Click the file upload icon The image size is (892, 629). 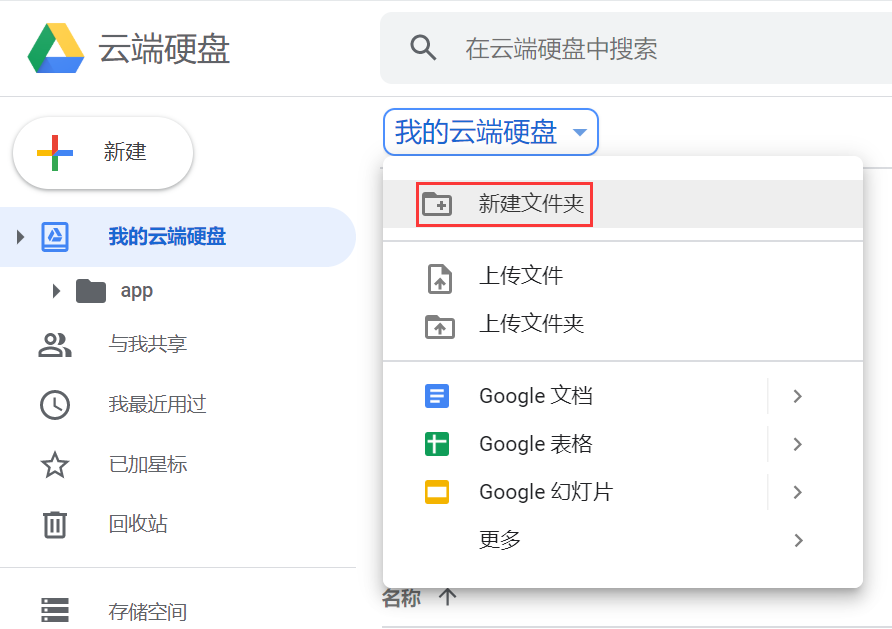coord(440,279)
